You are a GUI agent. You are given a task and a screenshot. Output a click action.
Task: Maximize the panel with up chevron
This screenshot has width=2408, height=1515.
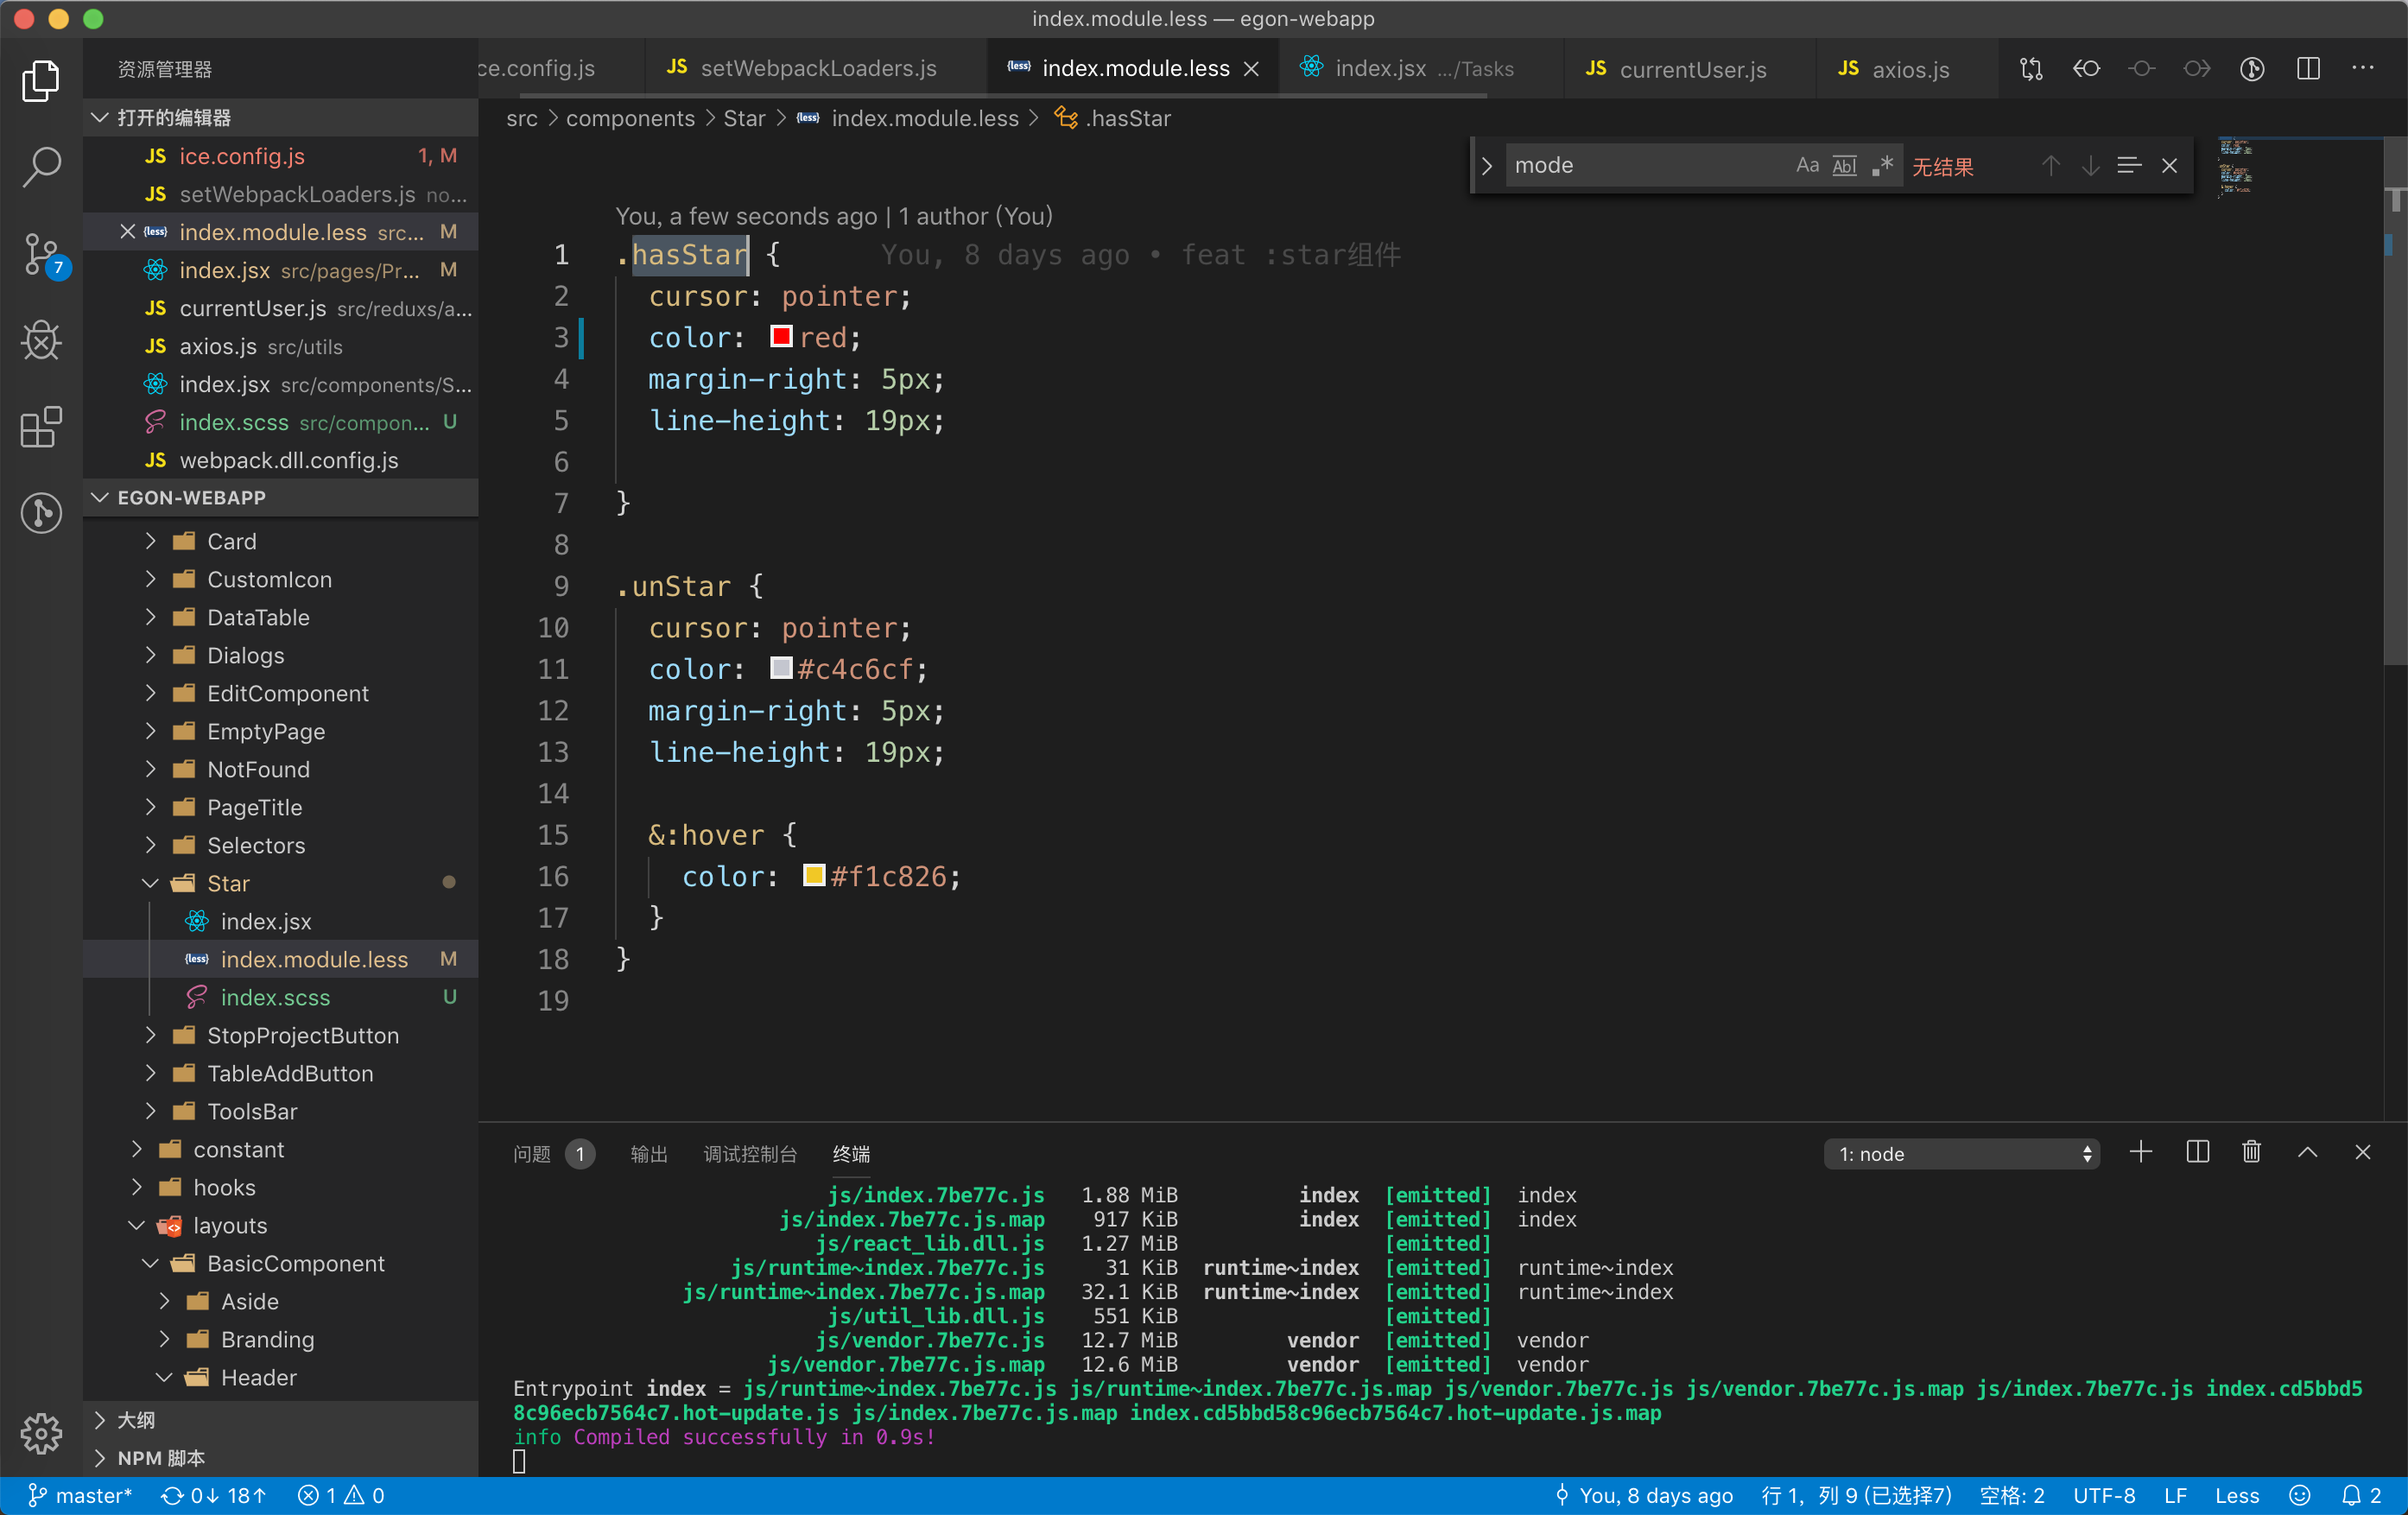2307,1152
